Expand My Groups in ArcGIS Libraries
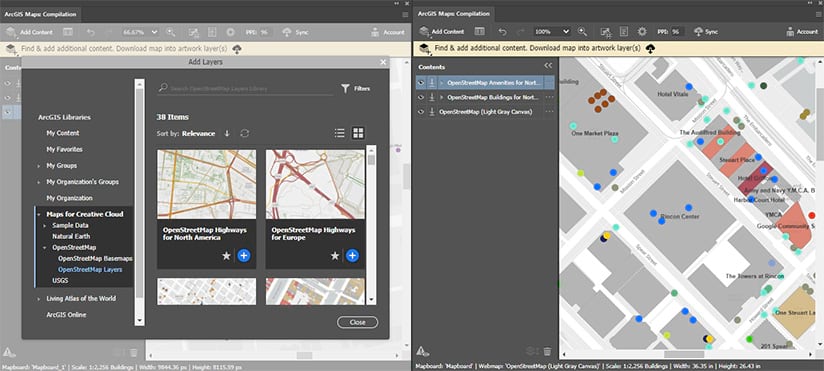This screenshot has height=371, width=824. click(x=38, y=166)
